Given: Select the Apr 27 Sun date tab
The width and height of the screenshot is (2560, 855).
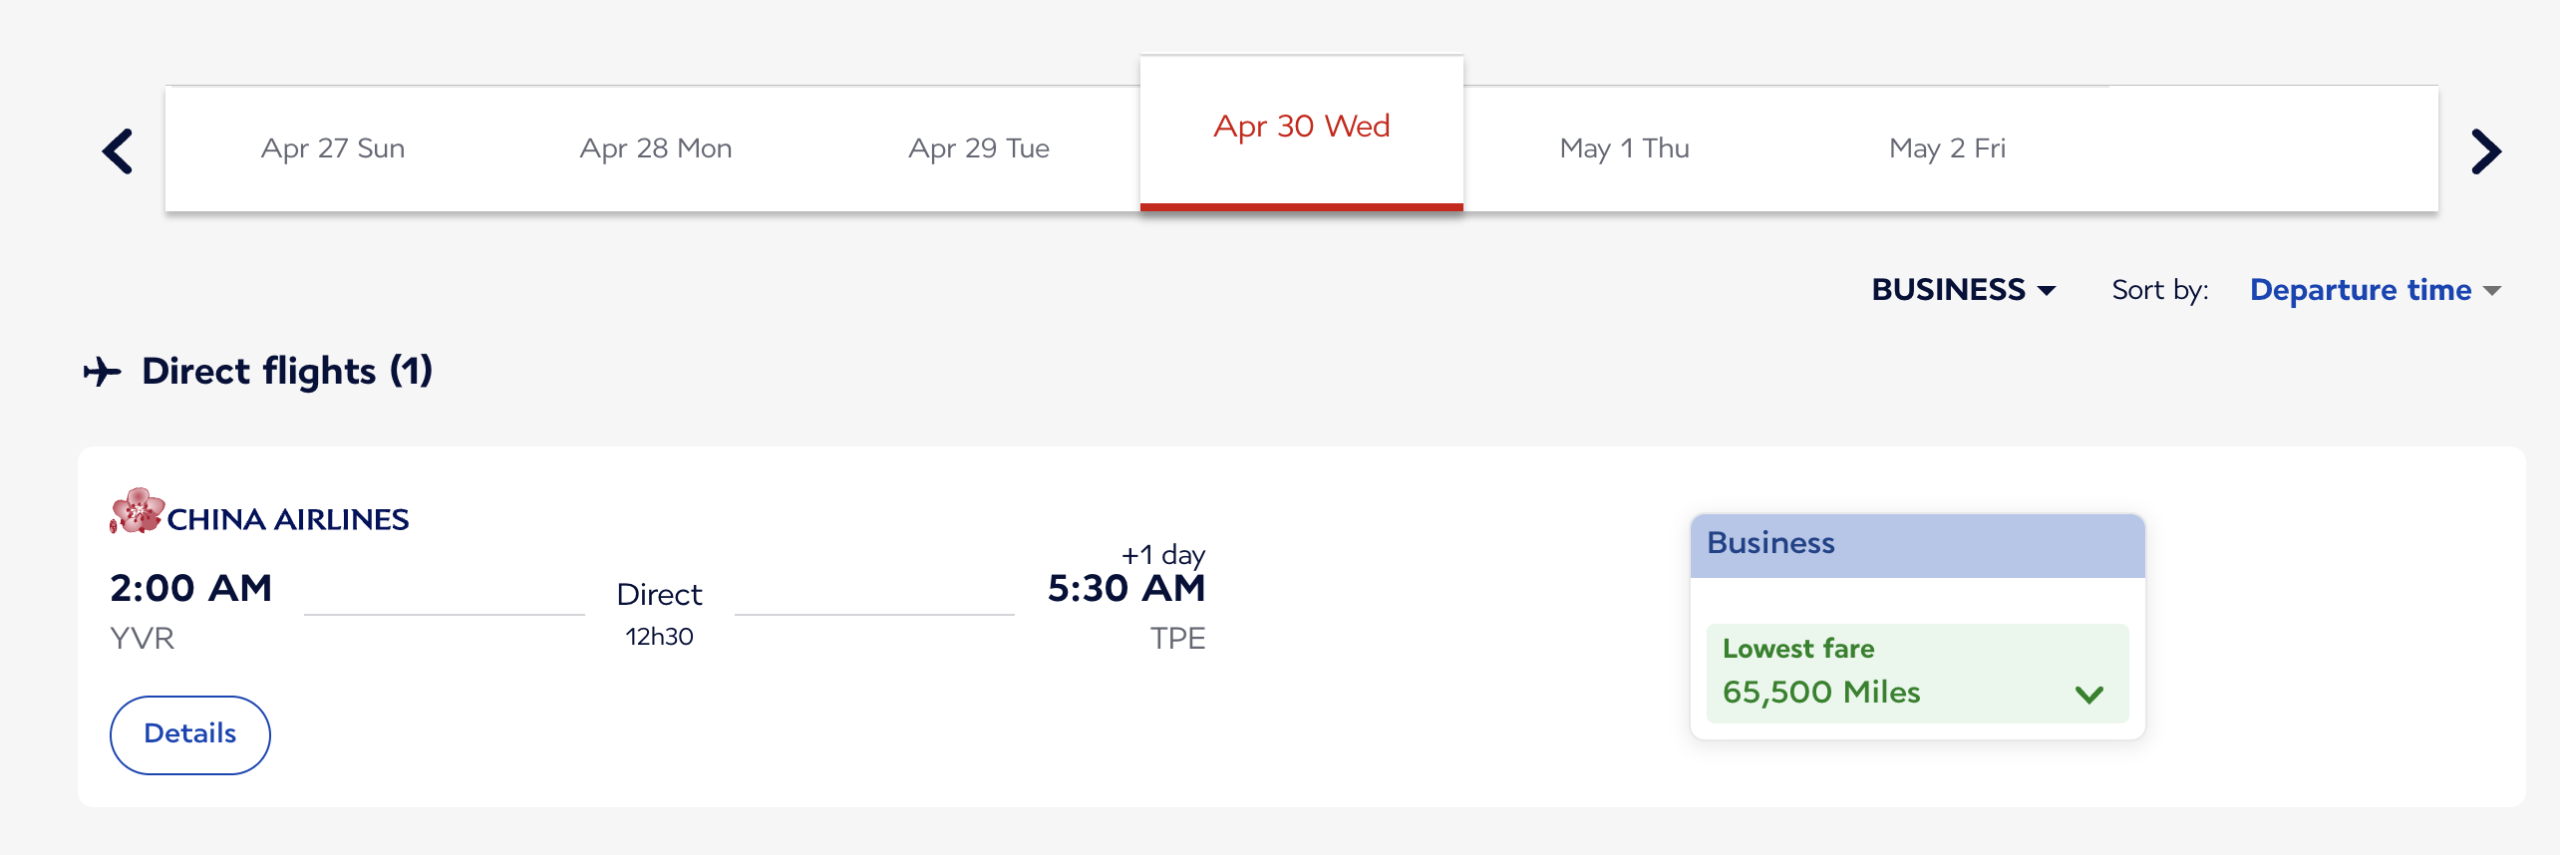Looking at the screenshot, I should 333,148.
